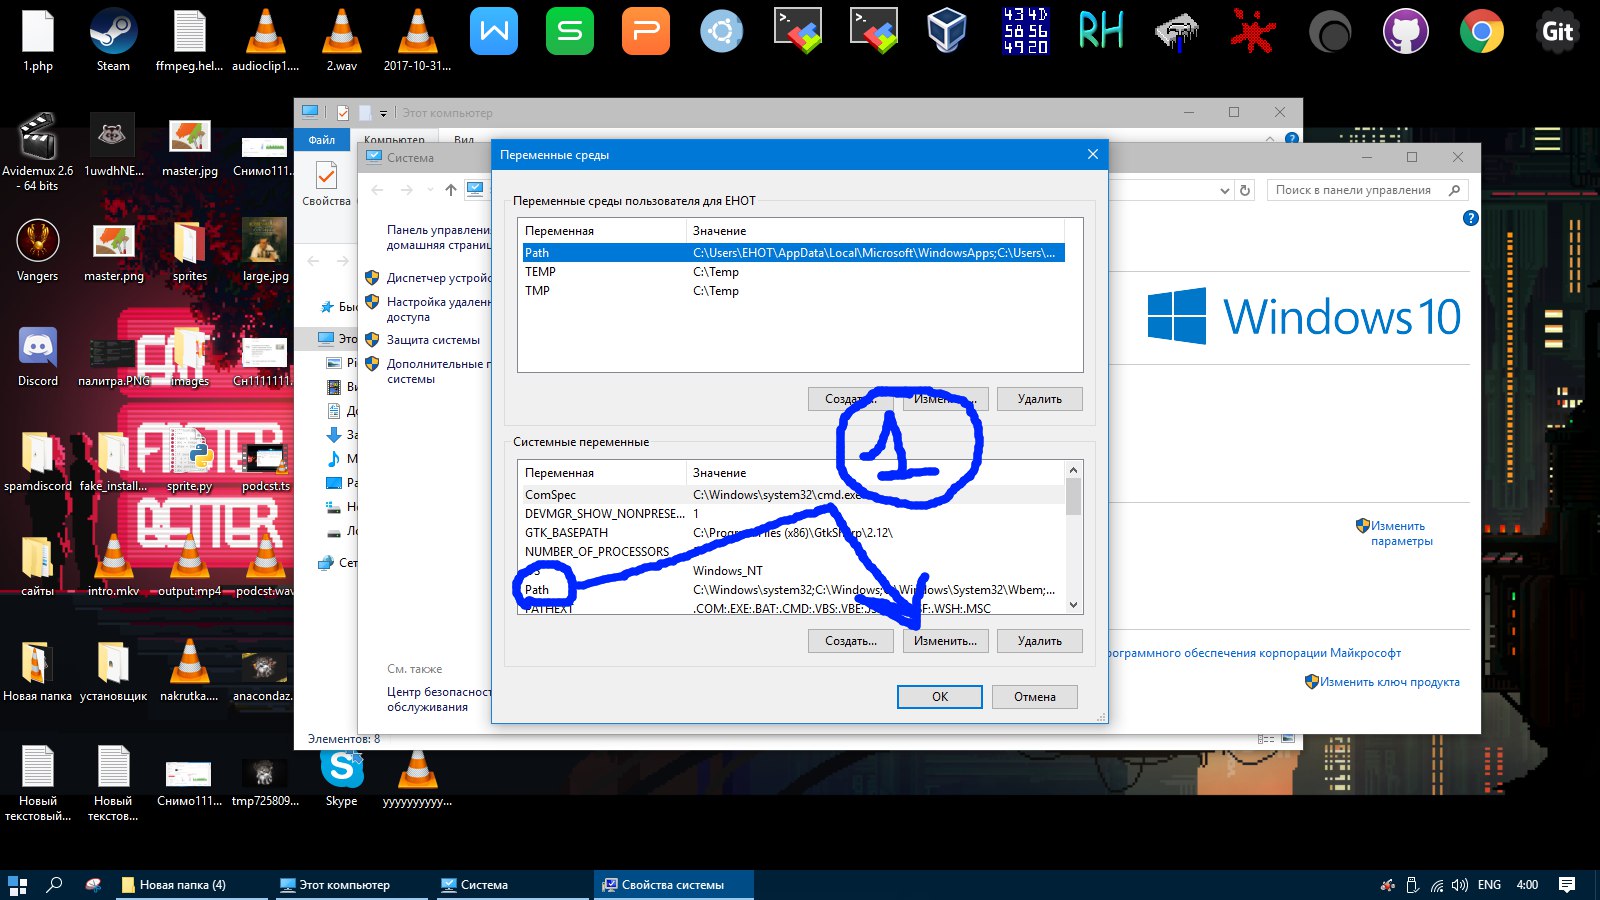
Task: Open taskbar search magnifier
Action: tap(55, 885)
